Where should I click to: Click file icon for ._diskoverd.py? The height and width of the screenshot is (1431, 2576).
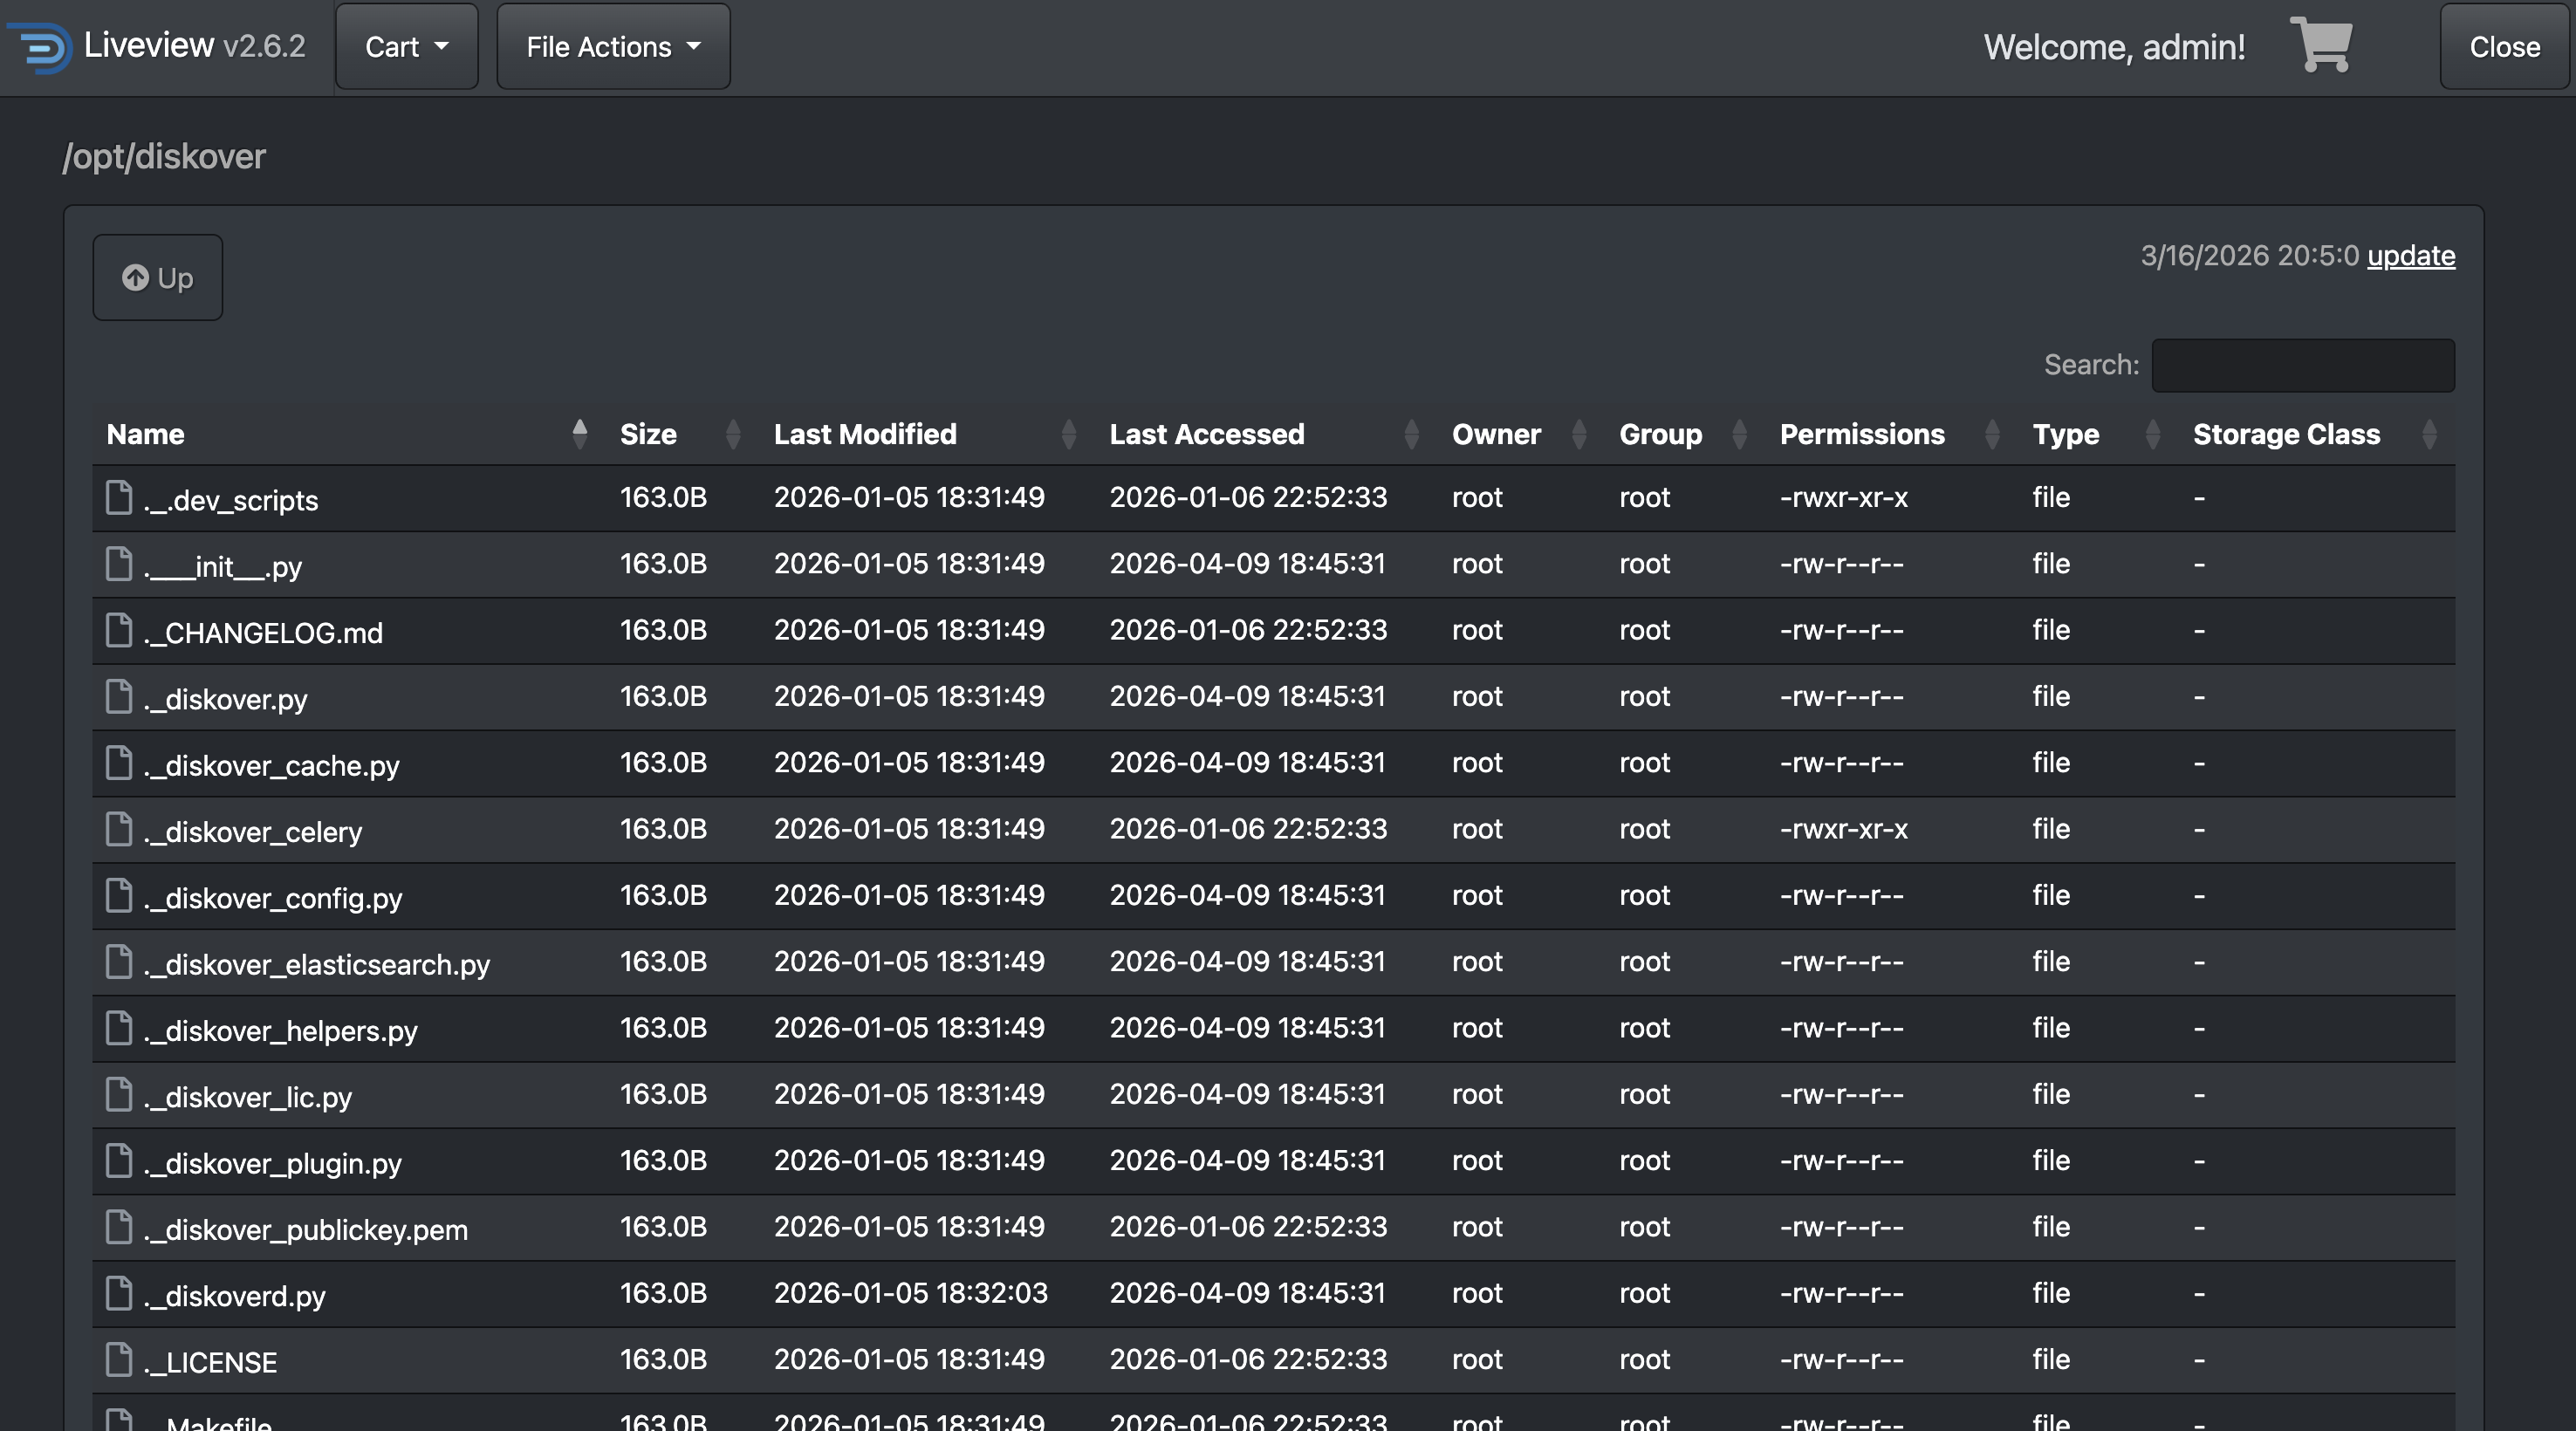click(x=119, y=1293)
